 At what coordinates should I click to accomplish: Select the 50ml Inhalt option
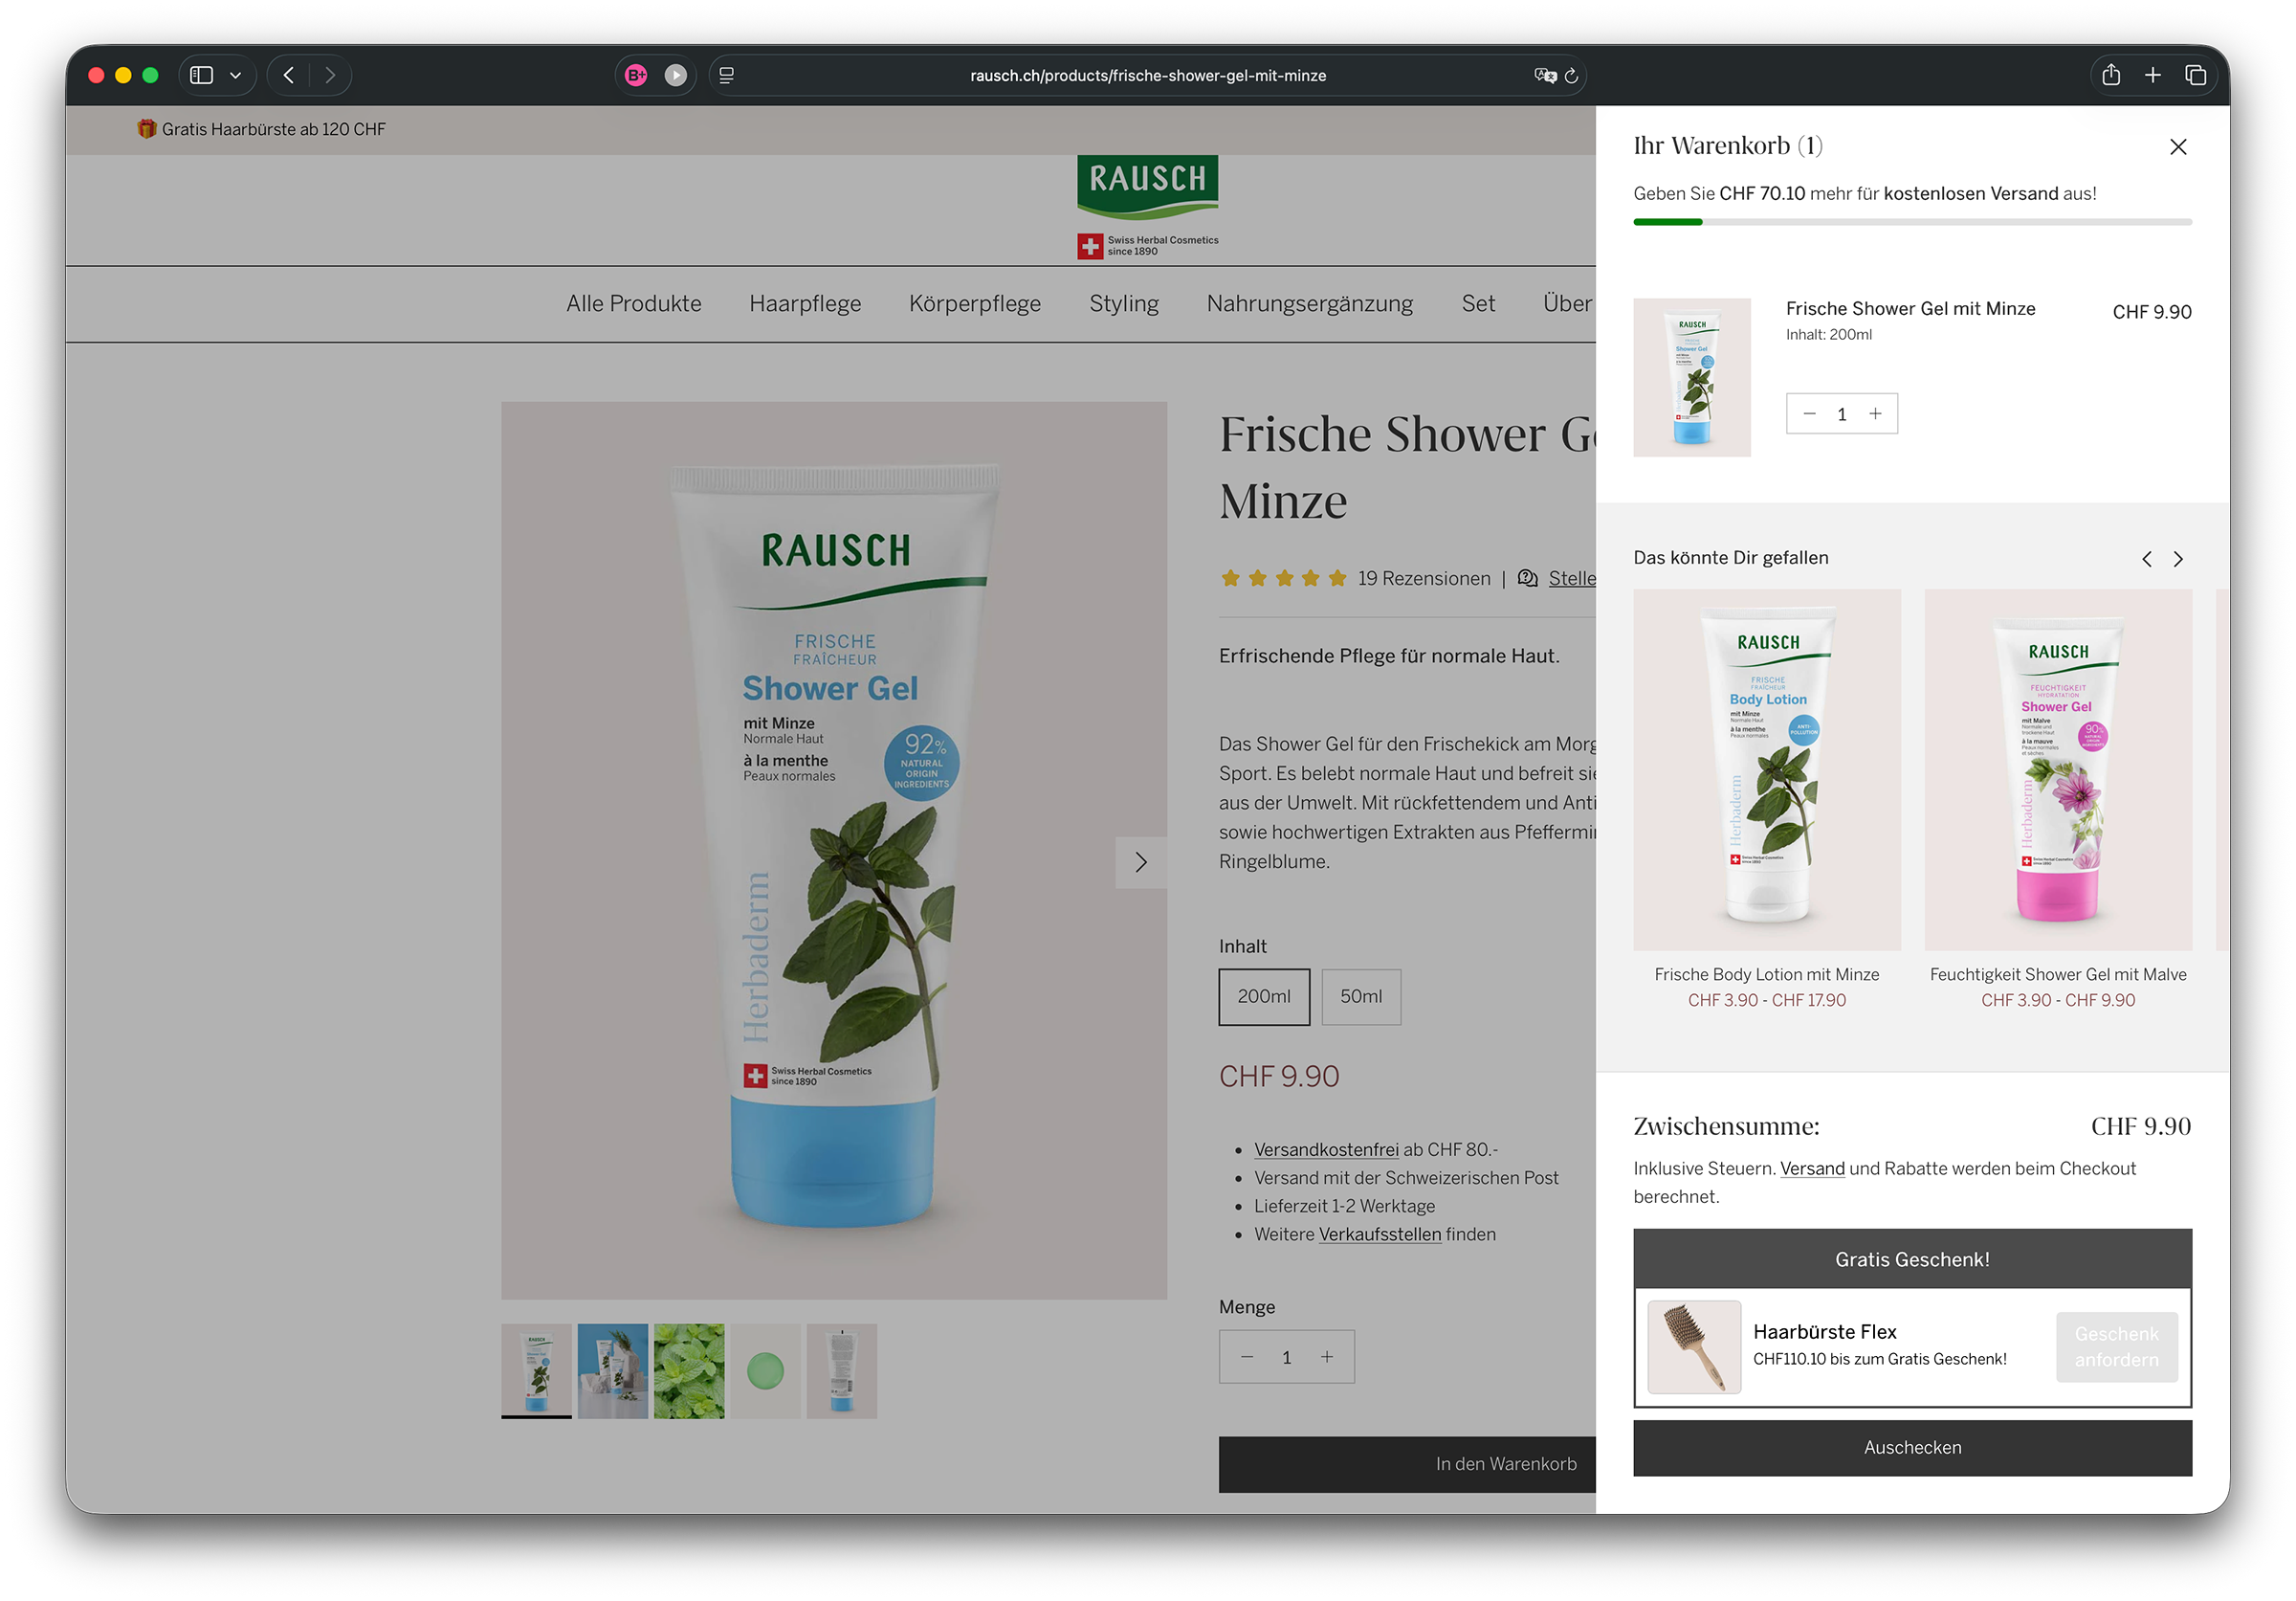1361,997
